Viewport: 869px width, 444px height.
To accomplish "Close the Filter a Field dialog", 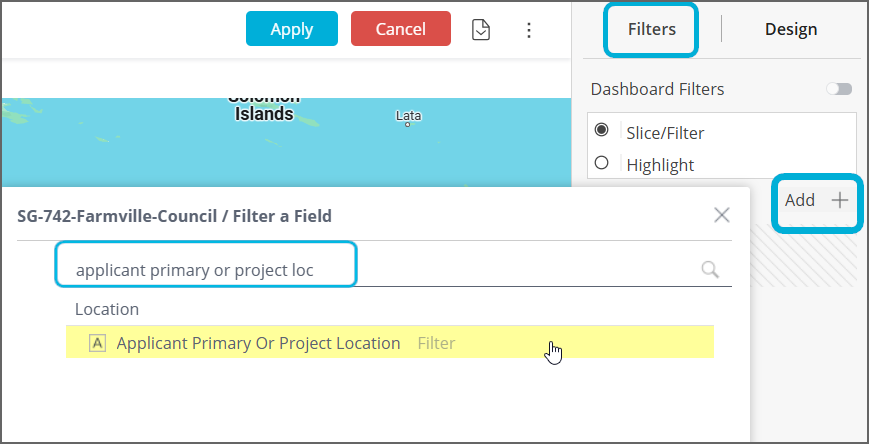I will pyautogui.click(x=721, y=215).
